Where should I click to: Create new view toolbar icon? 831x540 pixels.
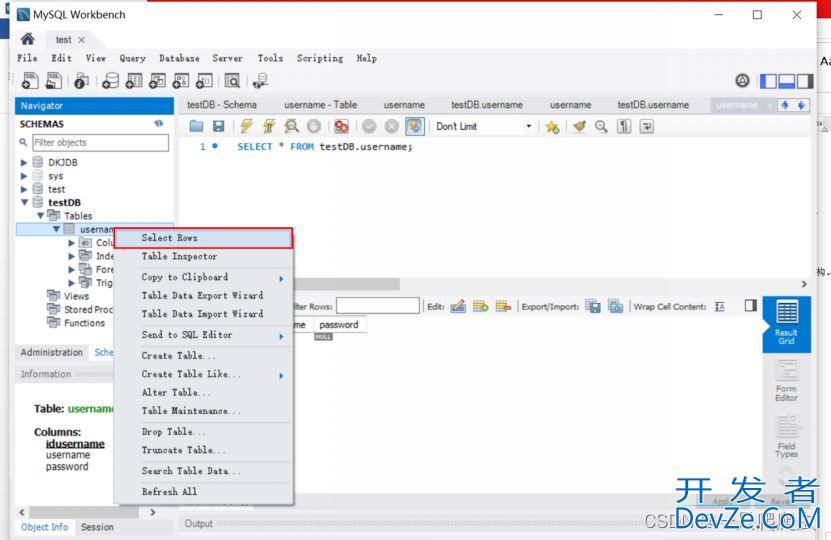(x=157, y=81)
